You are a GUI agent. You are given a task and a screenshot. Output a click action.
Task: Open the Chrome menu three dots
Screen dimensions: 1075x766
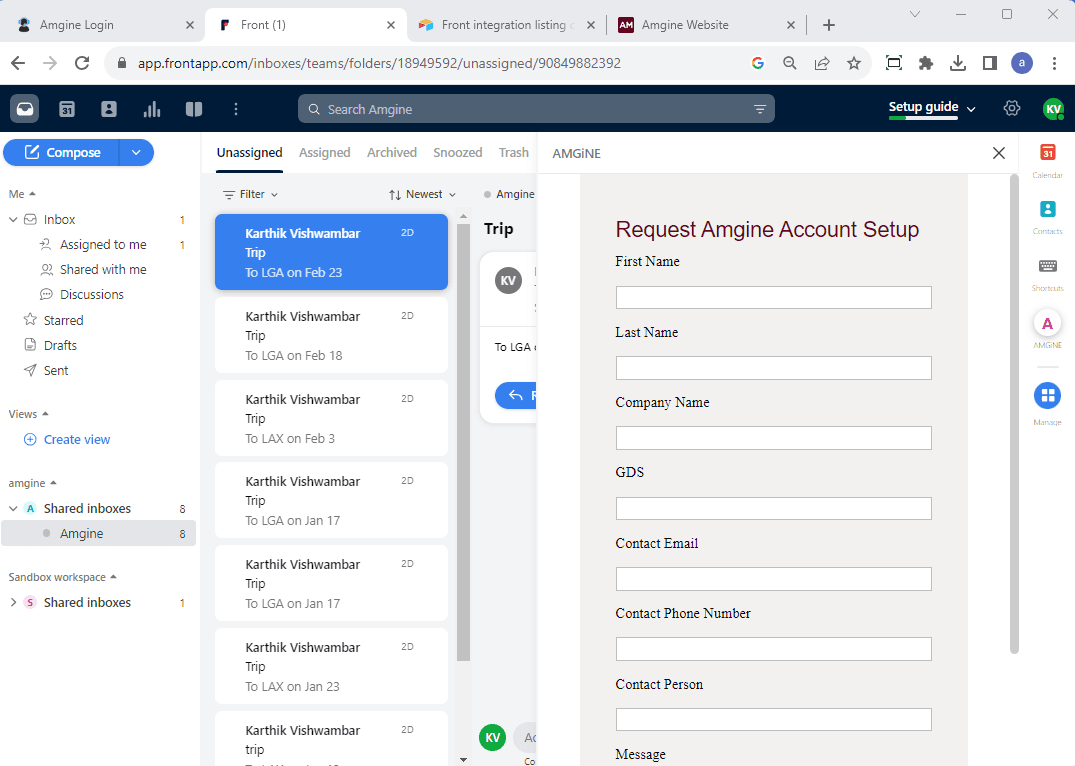(x=1054, y=63)
